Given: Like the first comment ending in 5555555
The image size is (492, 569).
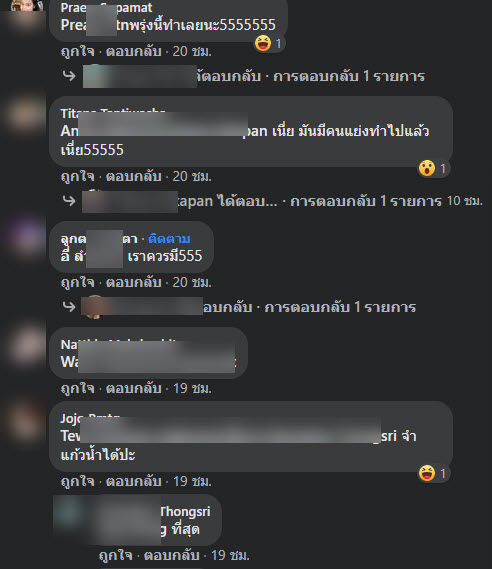Looking at the screenshot, I should [77, 51].
